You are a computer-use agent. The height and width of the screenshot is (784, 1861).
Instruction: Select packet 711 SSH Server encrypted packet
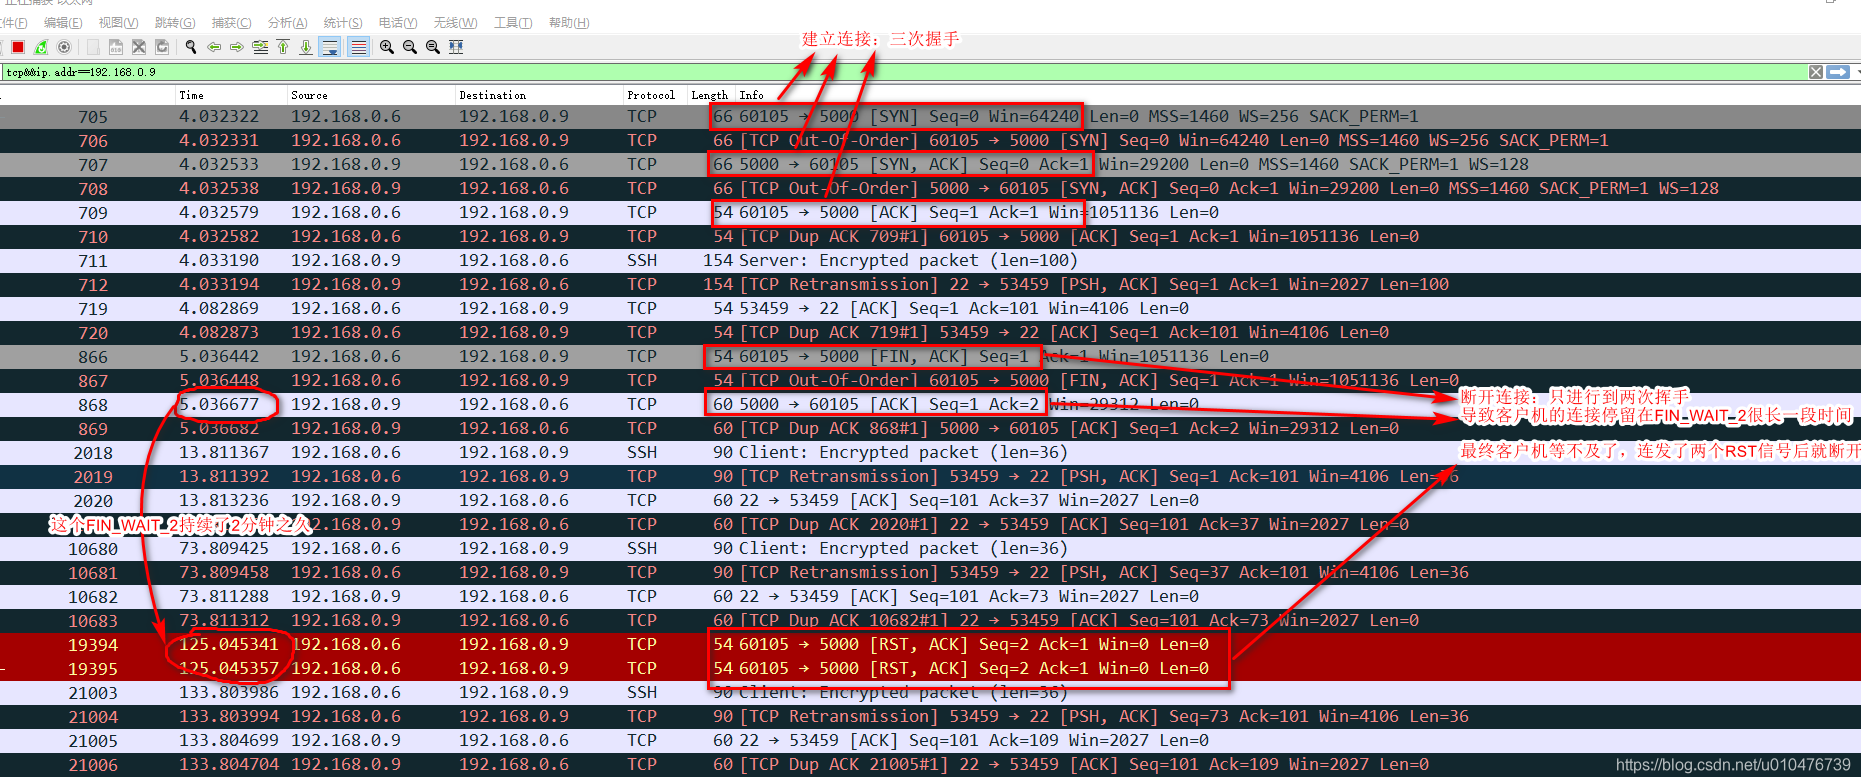(x=930, y=260)
